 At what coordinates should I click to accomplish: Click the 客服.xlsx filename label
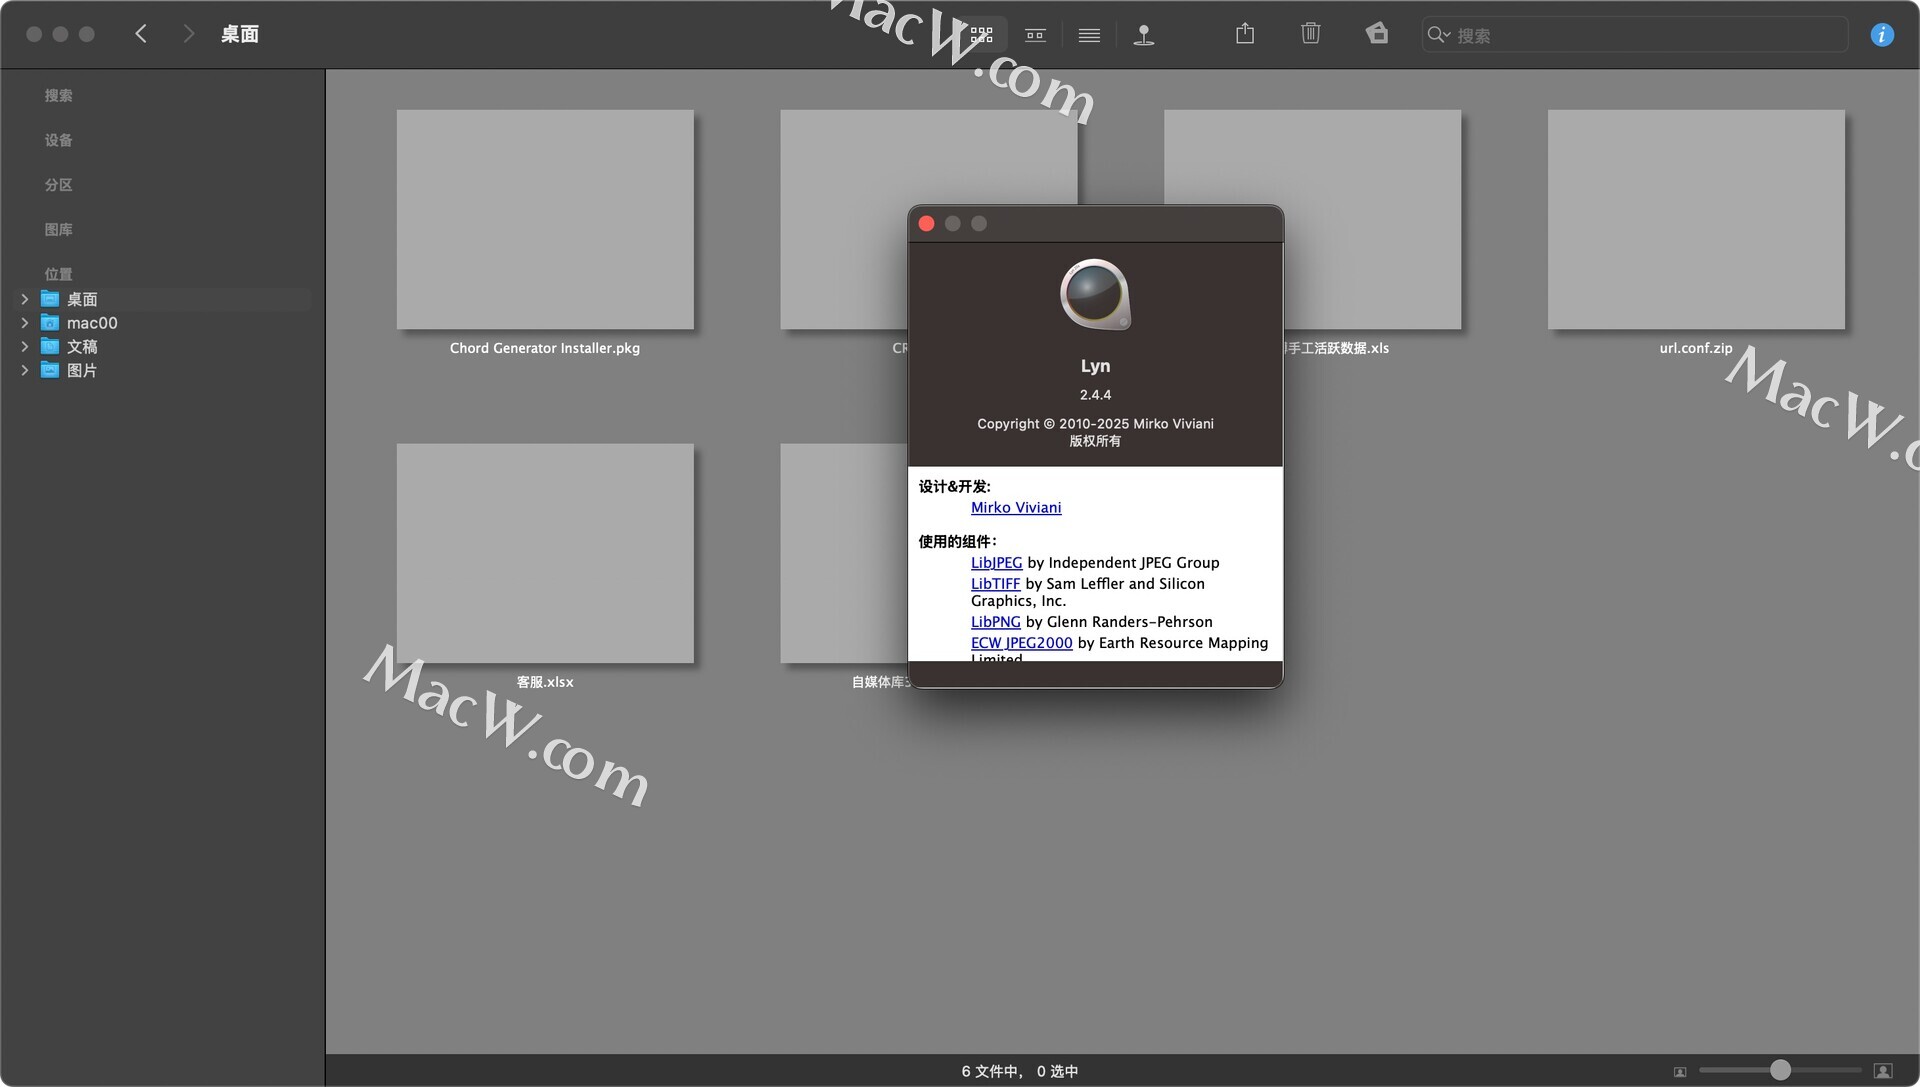pos(545,682)
